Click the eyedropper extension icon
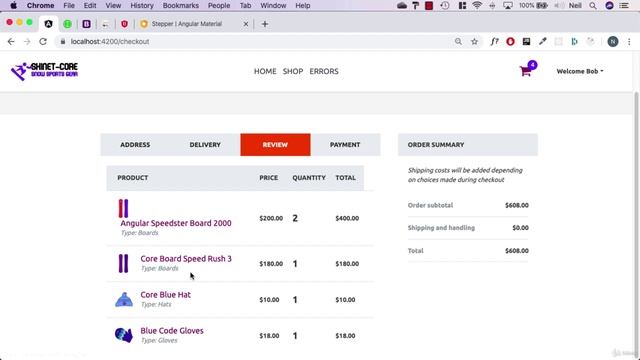The image size is (640, 360). point(542,42)
